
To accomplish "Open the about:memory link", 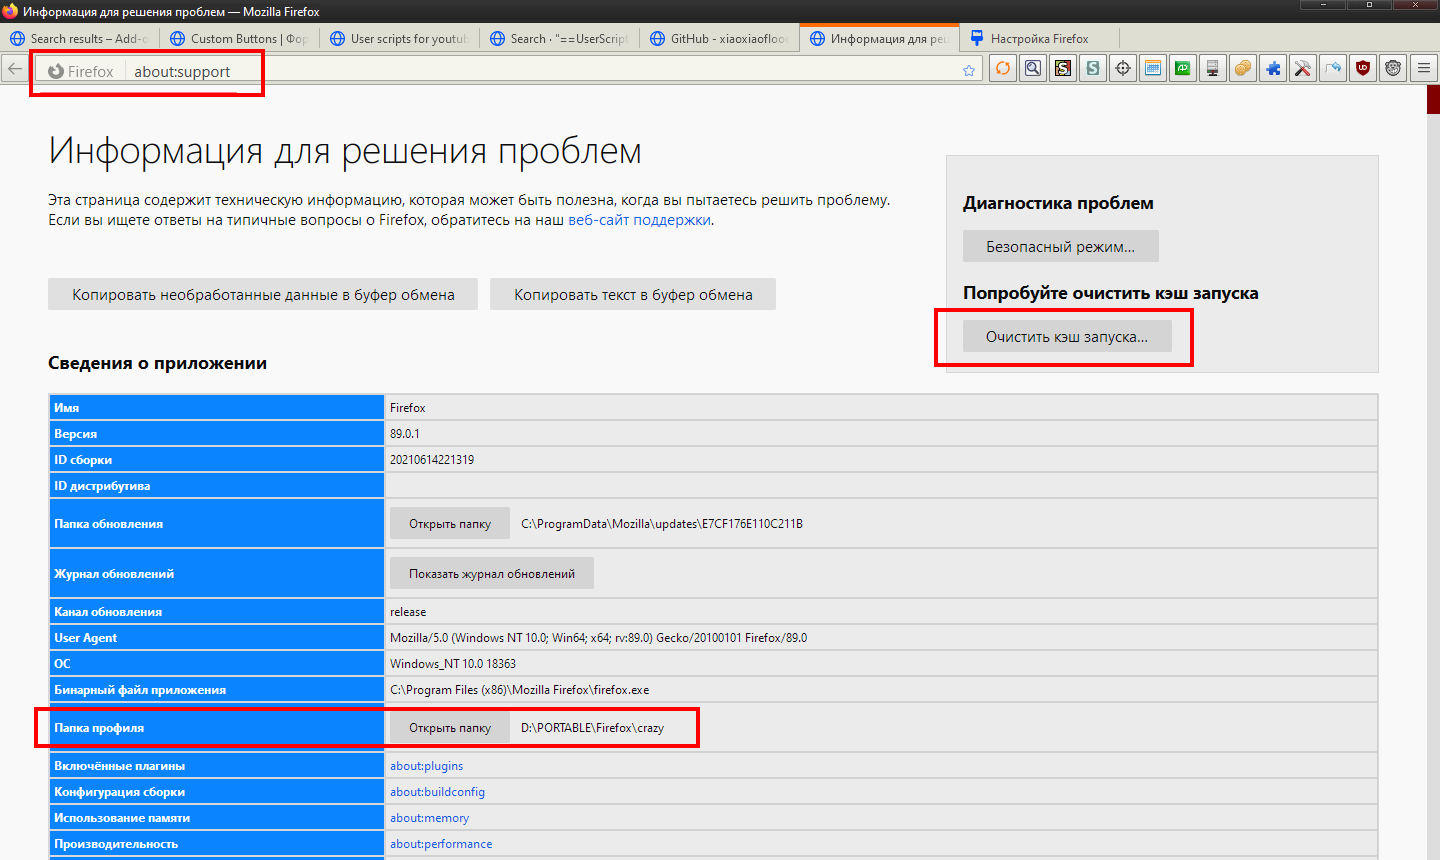I will click(429, 817).
